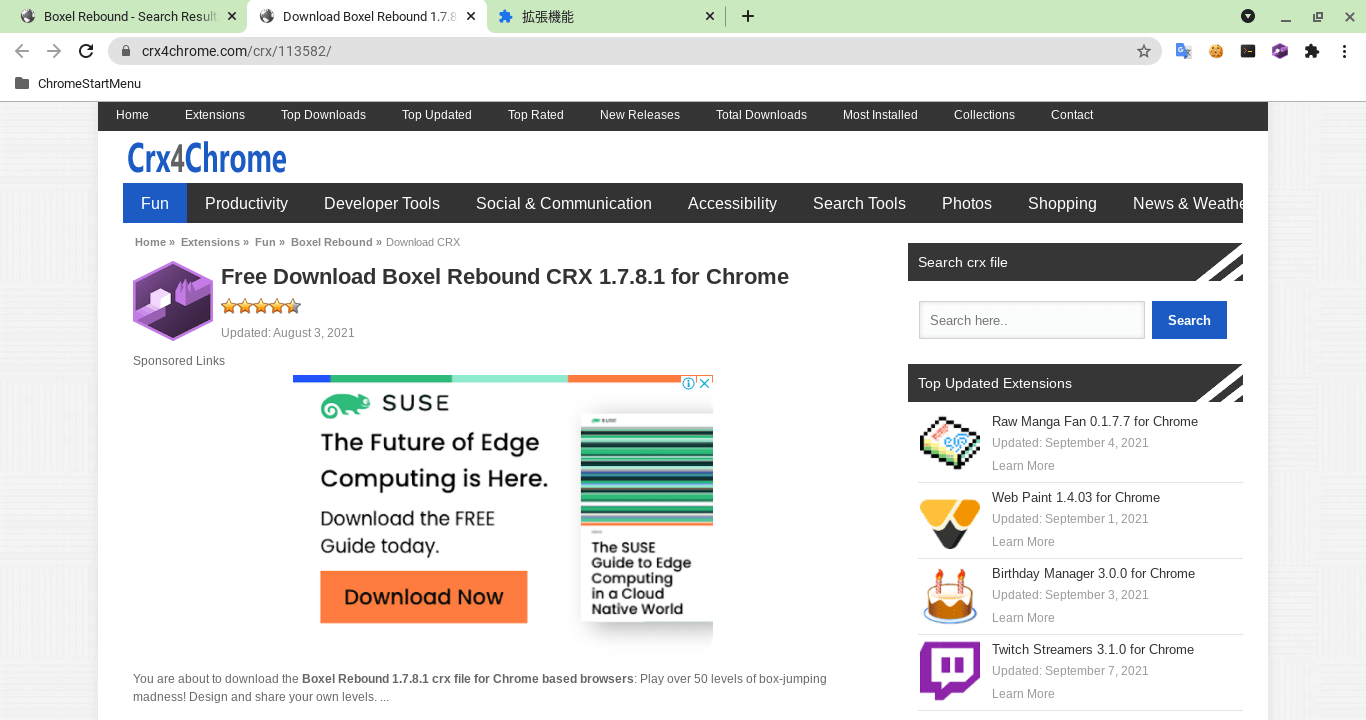Click the back navigation arrow

22,51
